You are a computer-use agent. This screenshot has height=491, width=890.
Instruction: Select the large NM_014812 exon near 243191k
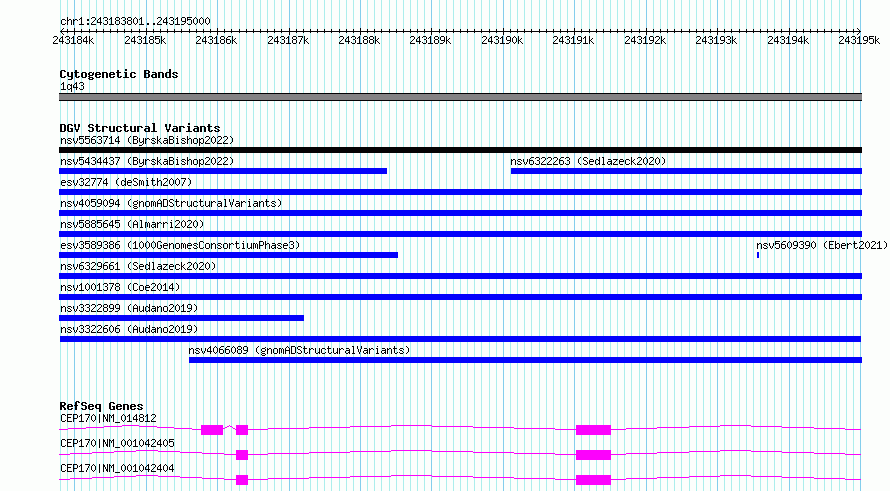593,430
